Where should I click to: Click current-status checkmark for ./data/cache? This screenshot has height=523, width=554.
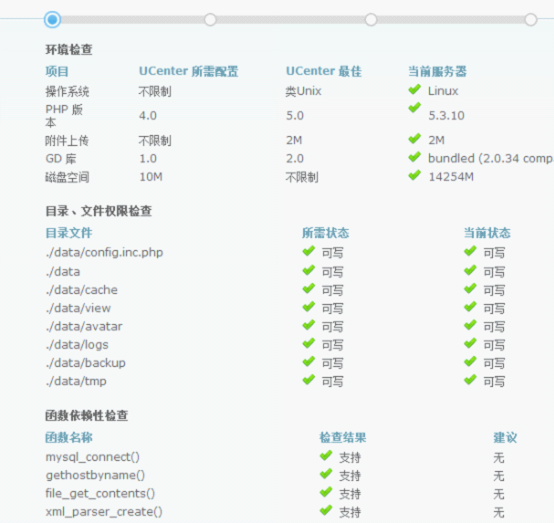click(470, 288)
